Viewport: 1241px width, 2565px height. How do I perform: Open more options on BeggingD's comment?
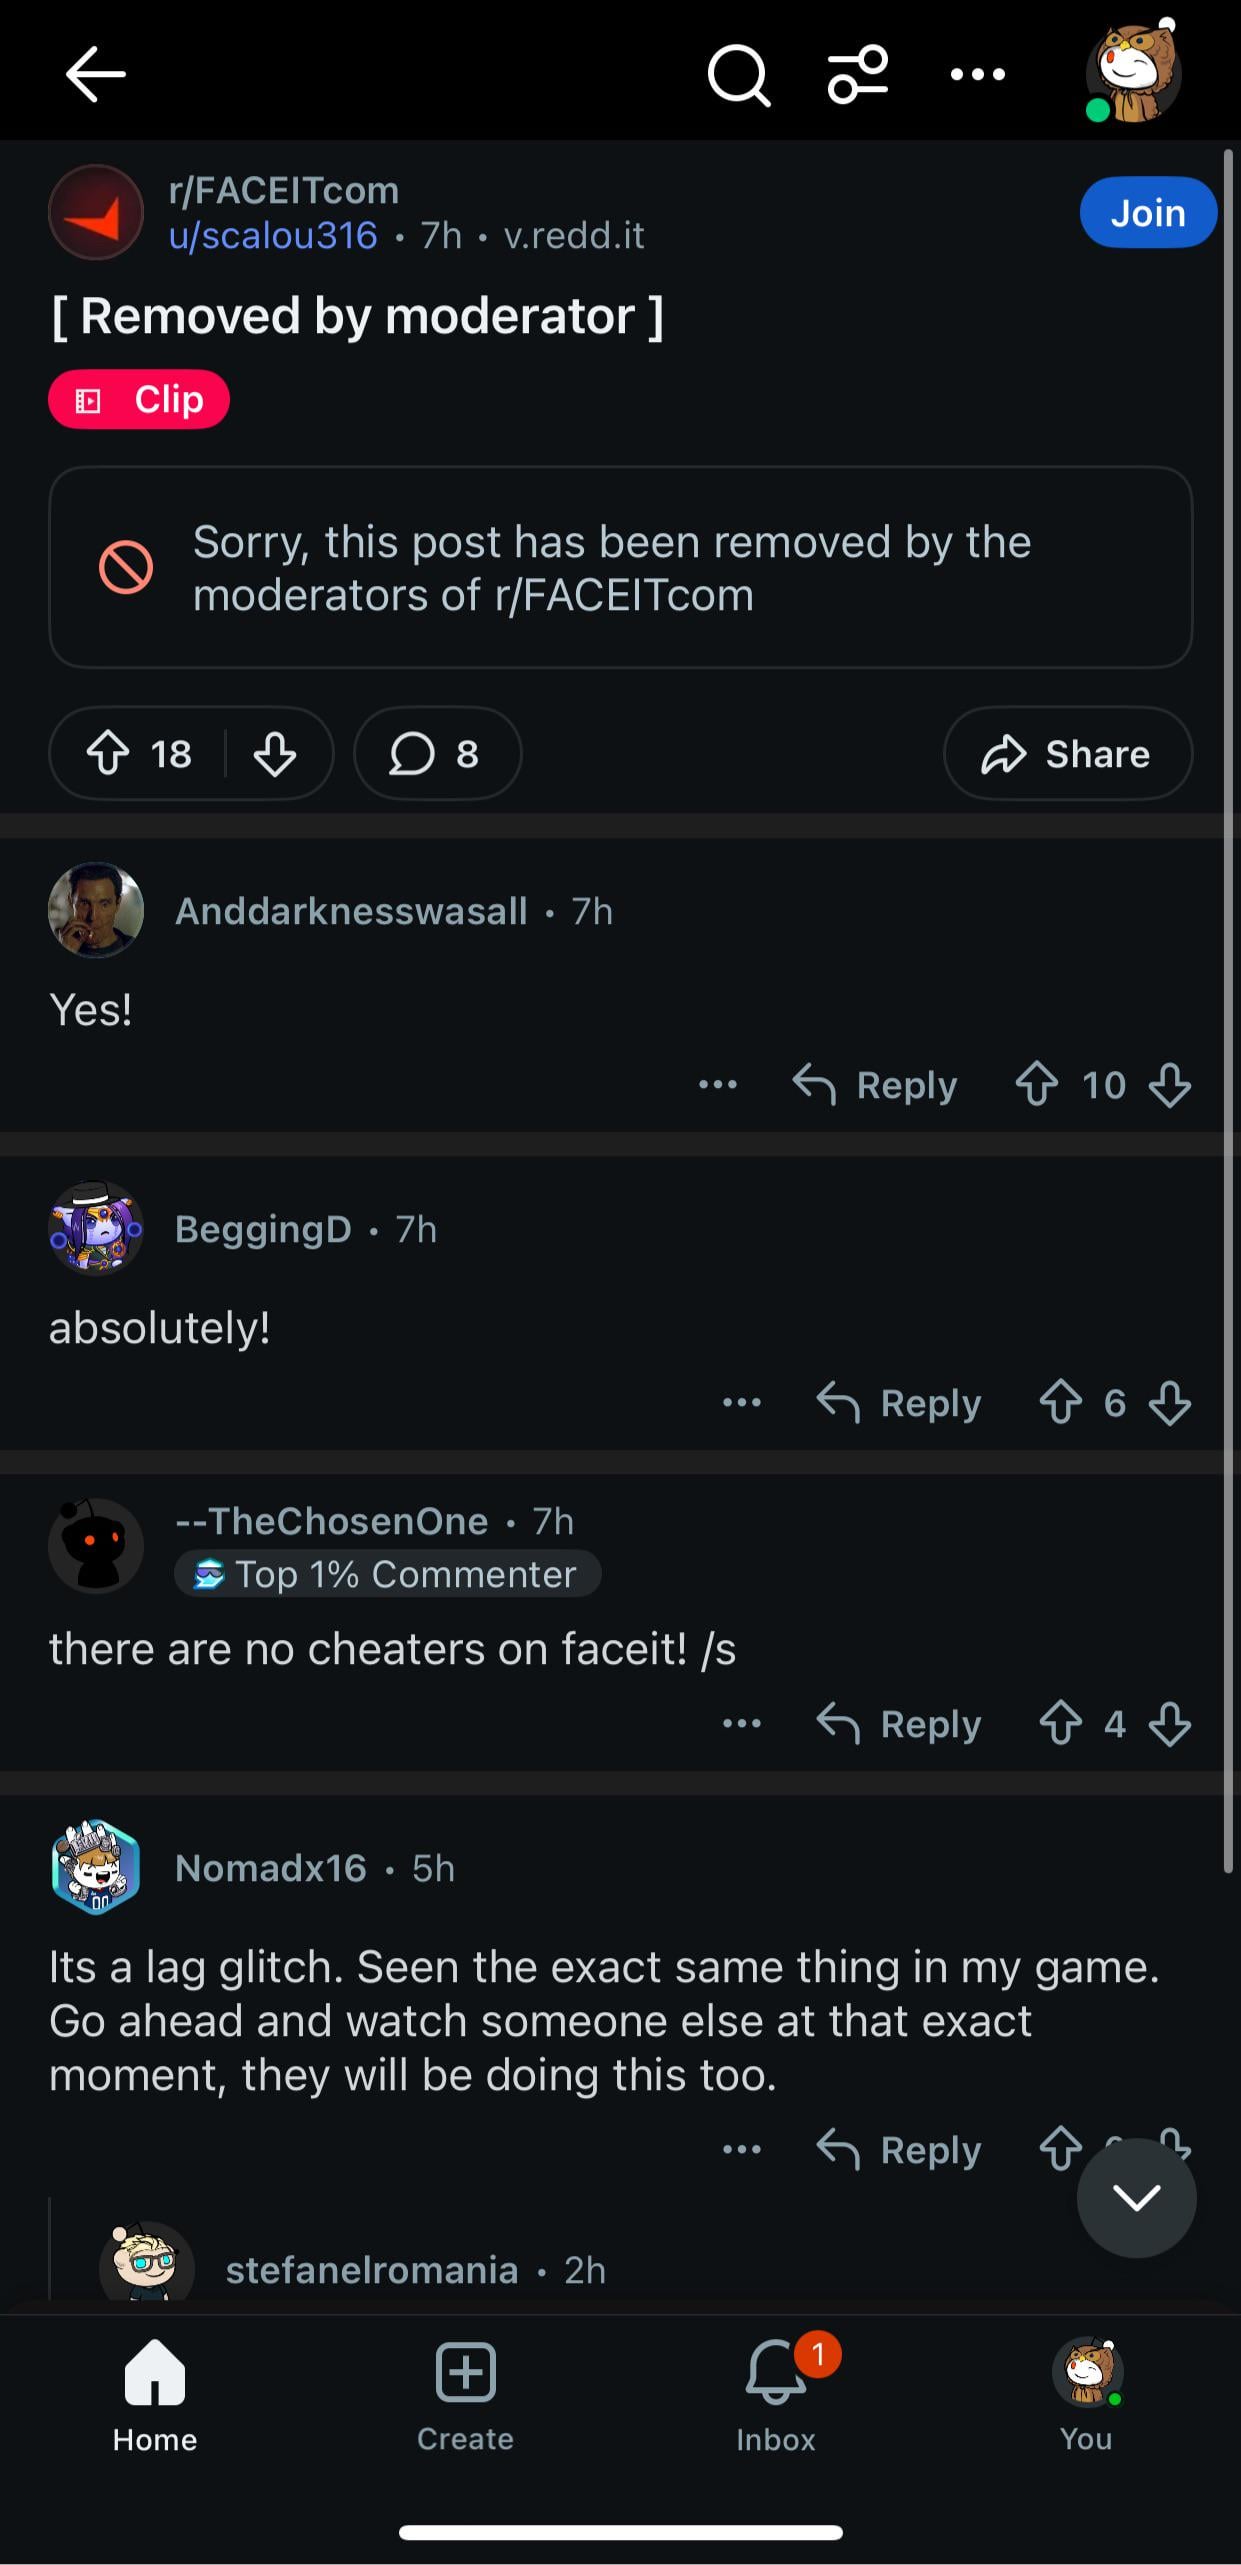pos(742,1402)
